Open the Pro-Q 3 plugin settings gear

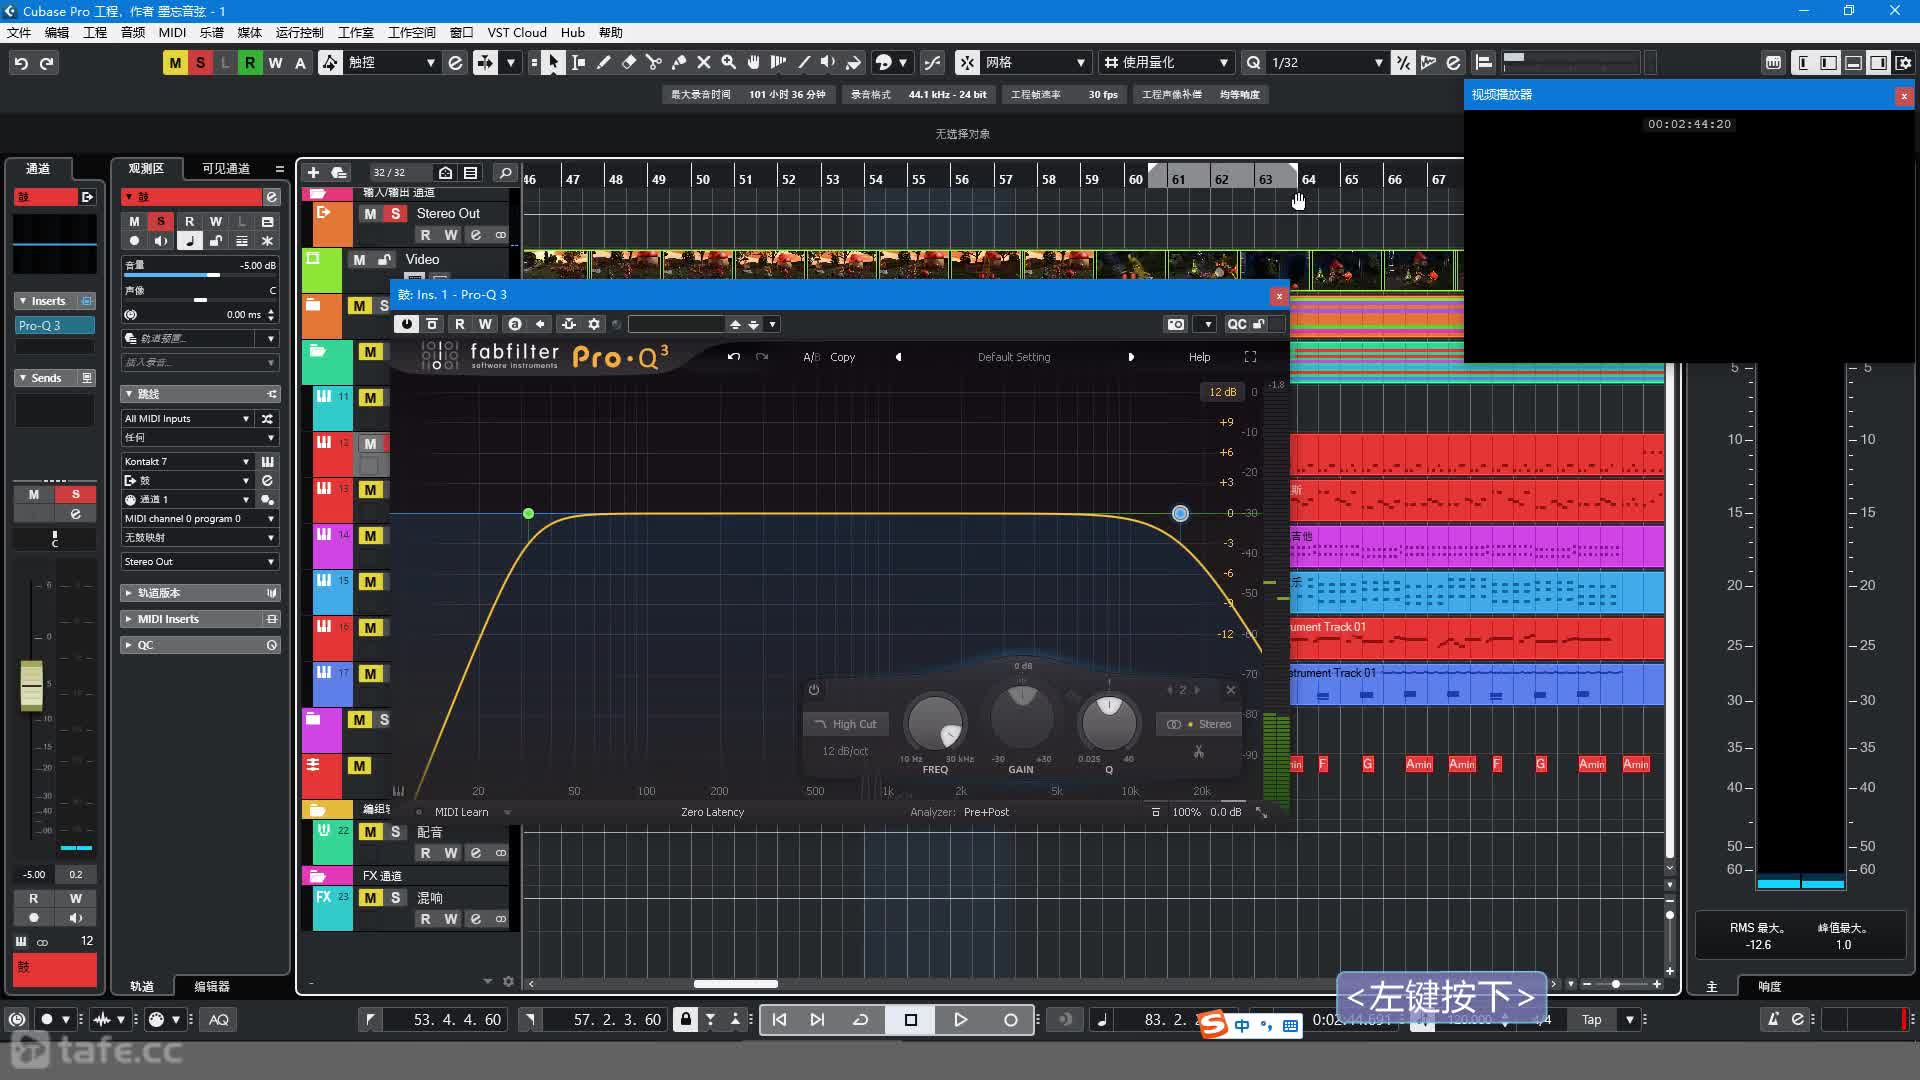[x=594, y=324]
